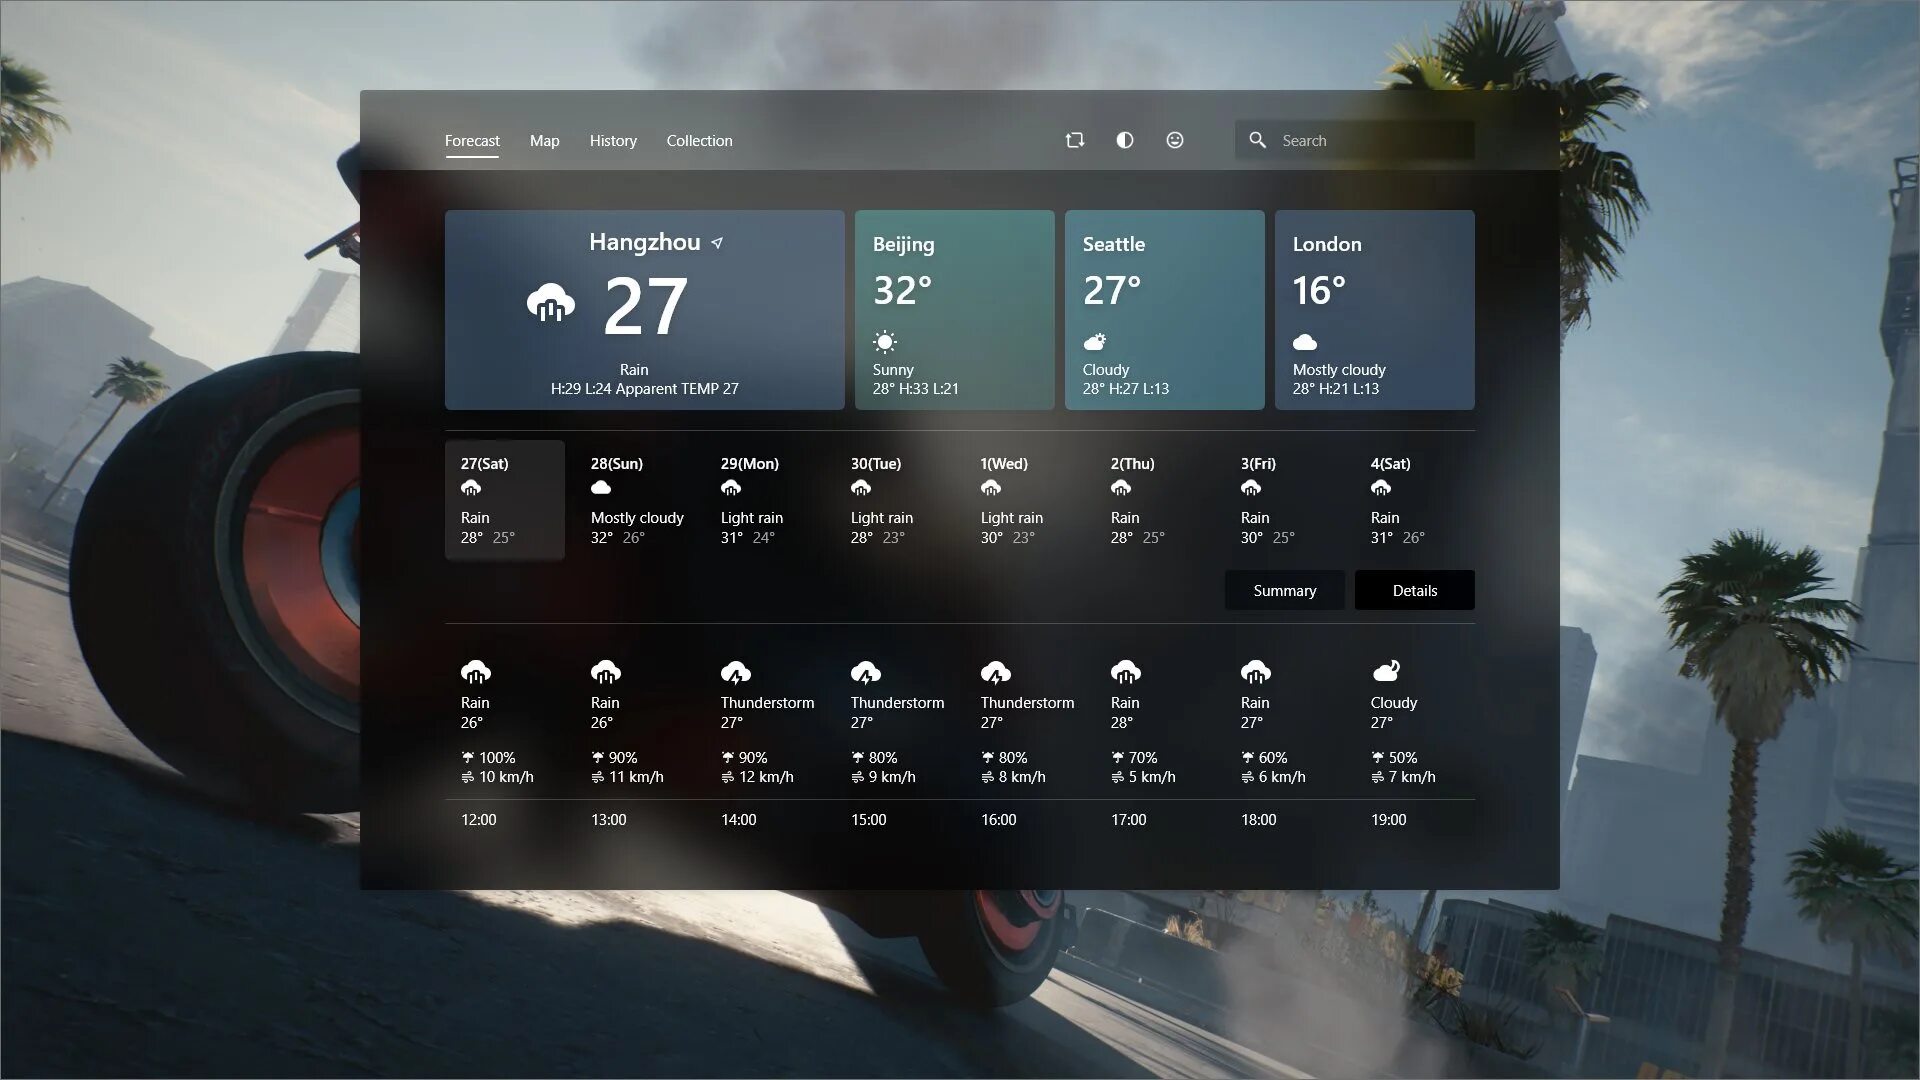Click the contrast/theme toggle icon

pyautogui.click(x=1124, y=140)
